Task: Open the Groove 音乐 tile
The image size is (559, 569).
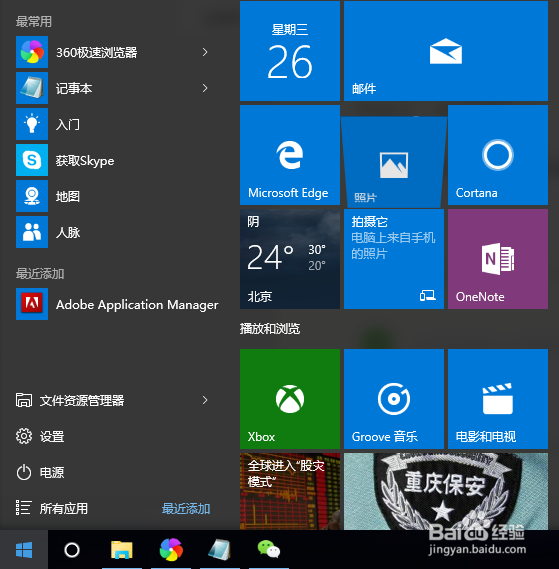Action: [x=394, y=399]
